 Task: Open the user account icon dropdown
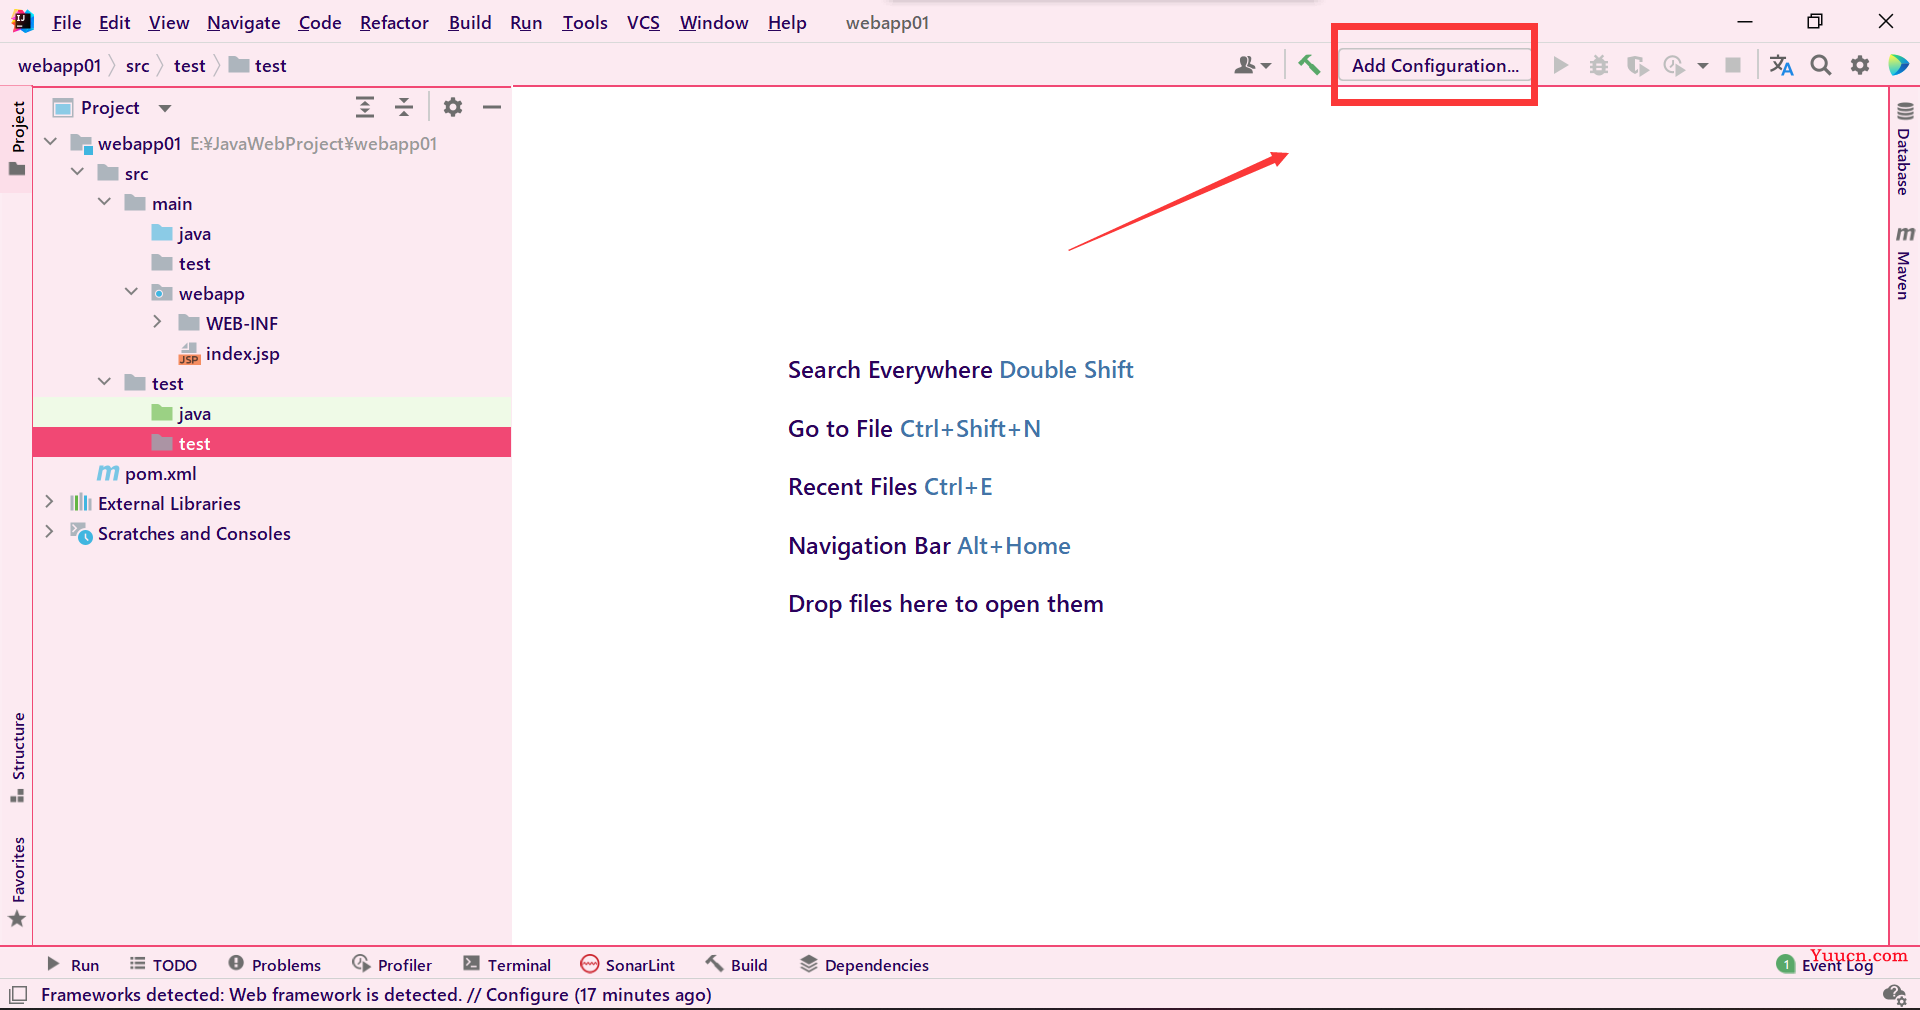pos(1252,65)
